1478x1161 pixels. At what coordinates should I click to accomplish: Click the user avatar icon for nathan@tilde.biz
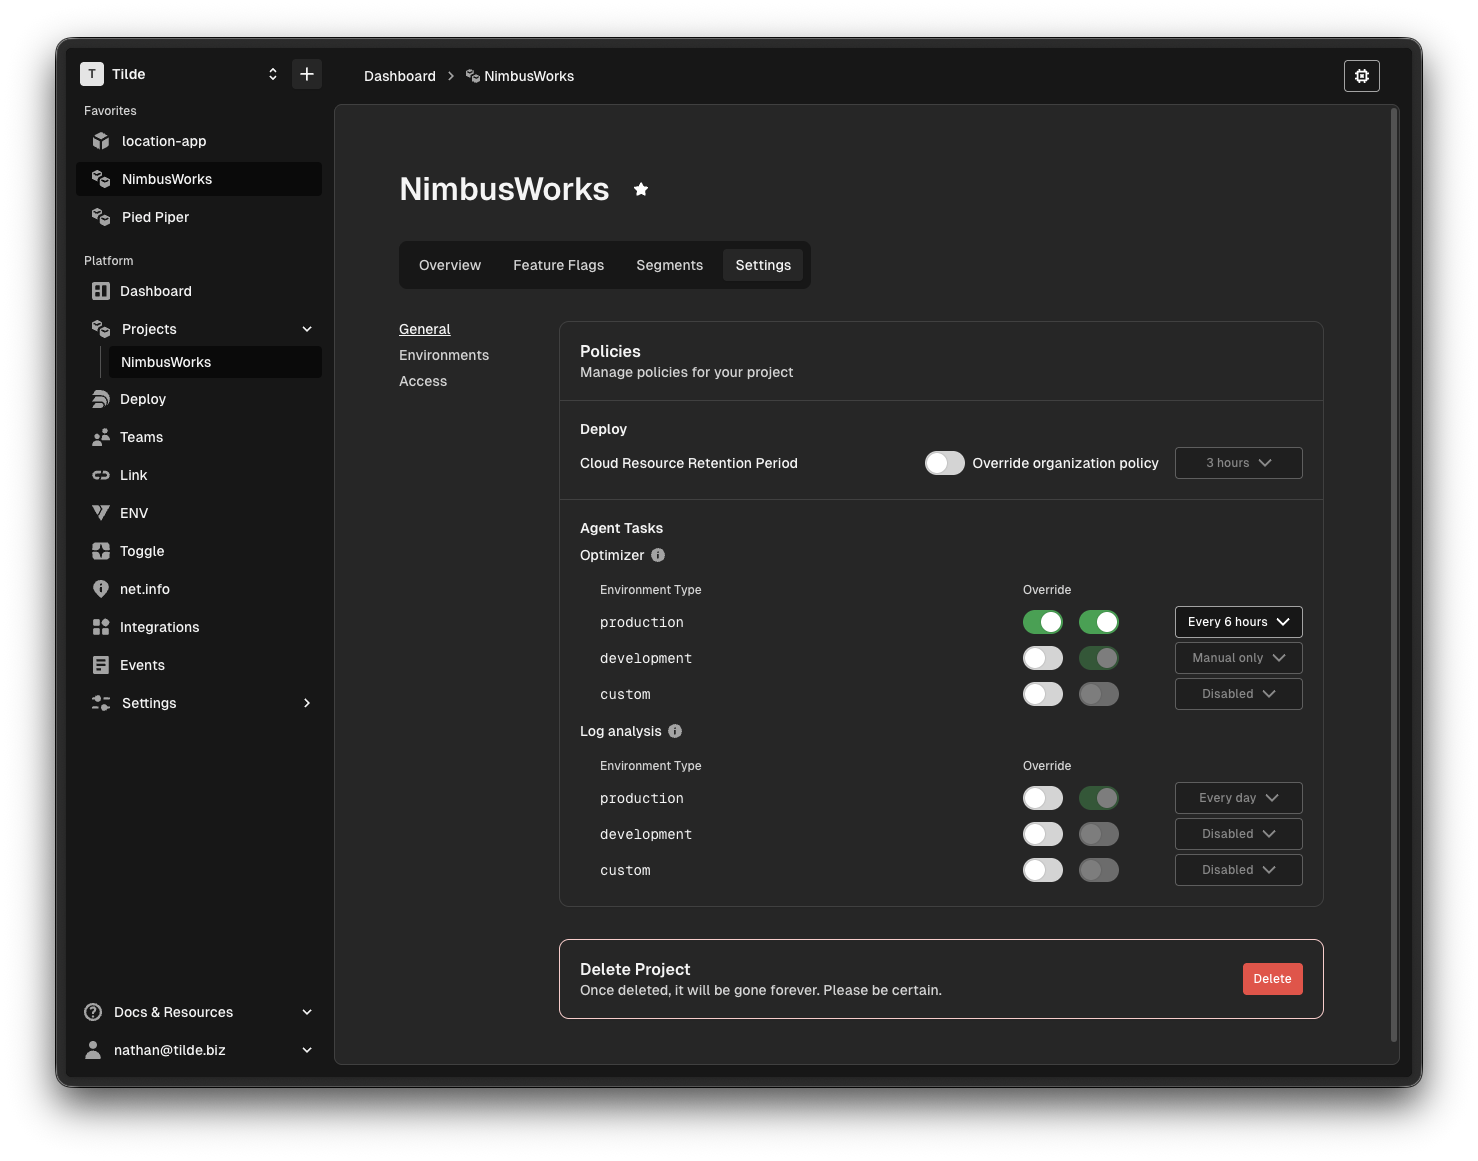pyautogui.click(x=93, y=1050)
